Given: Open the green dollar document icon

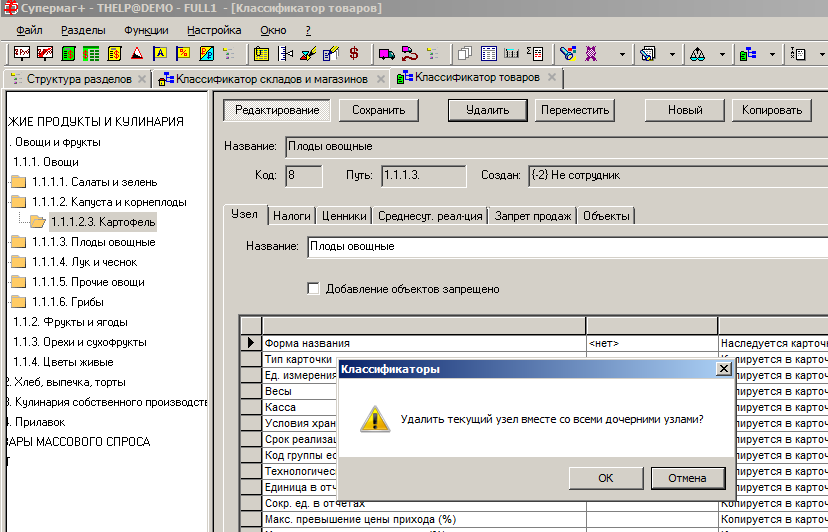Looking at the screenshot, I should (x=68, y=53).
